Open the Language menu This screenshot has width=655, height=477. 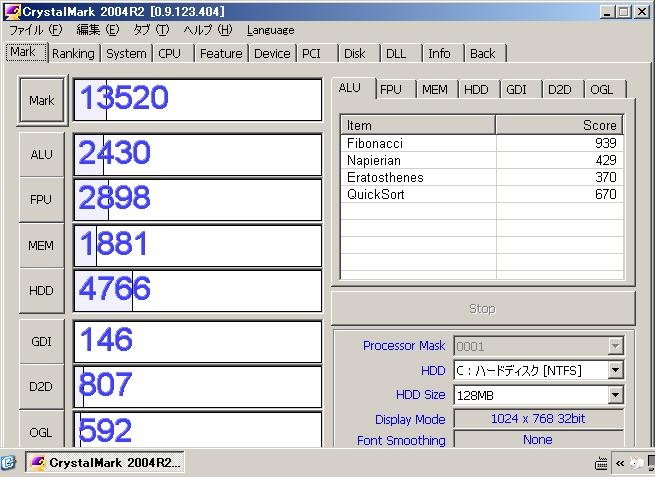(x=270, y=30)
